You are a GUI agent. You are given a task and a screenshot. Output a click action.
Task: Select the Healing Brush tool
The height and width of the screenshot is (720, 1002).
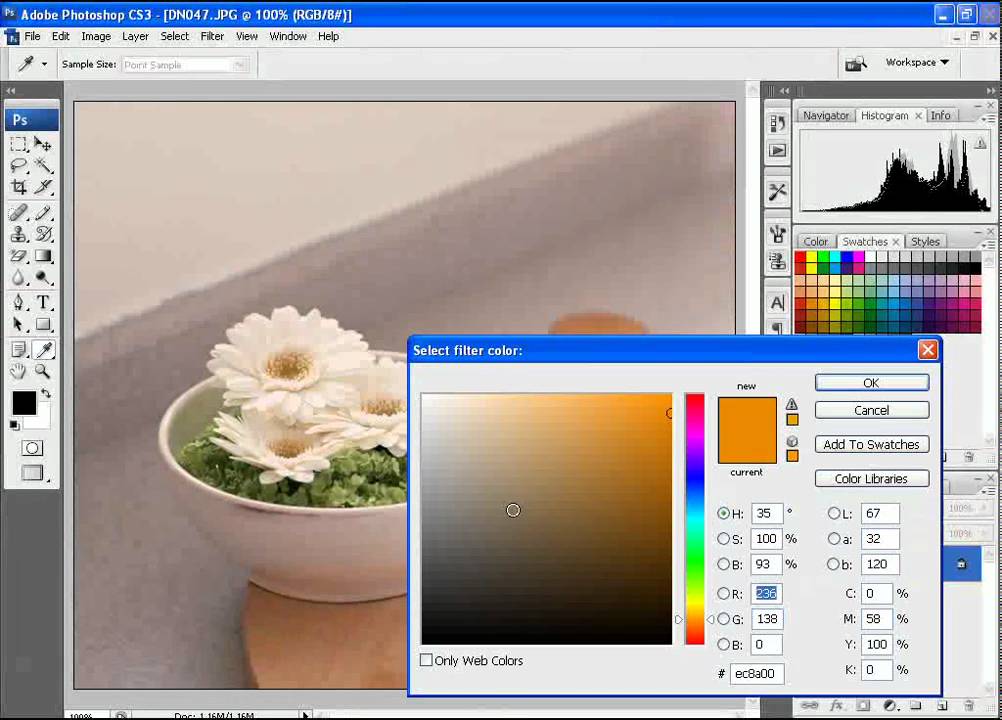point(19,212)
